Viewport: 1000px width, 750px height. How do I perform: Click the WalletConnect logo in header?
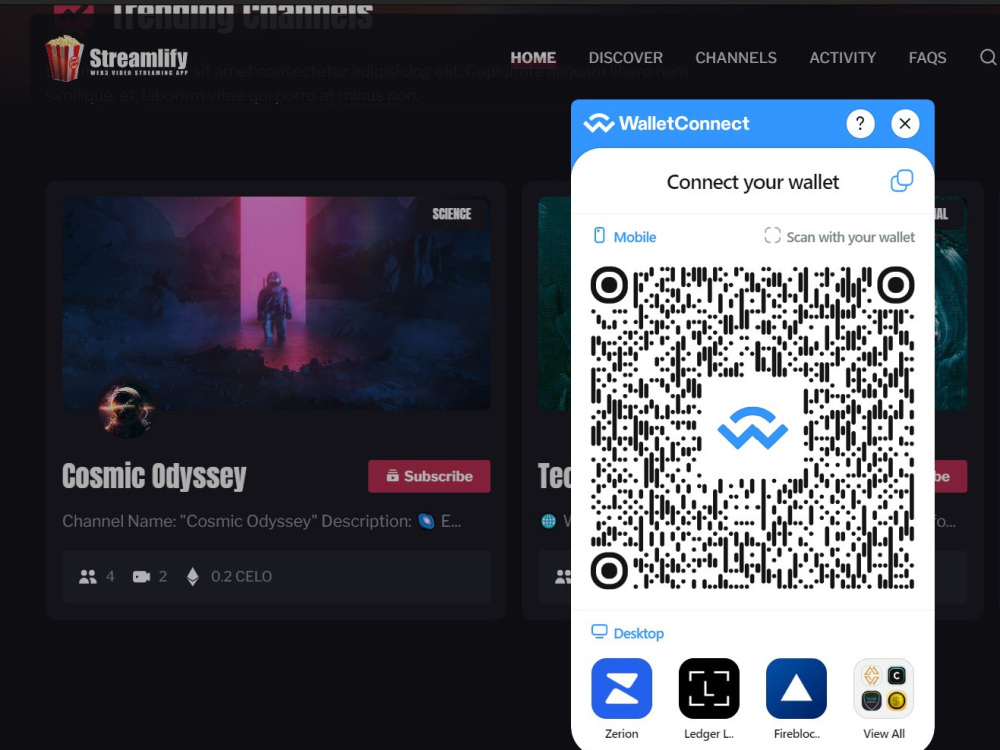[x=666, y=123]
